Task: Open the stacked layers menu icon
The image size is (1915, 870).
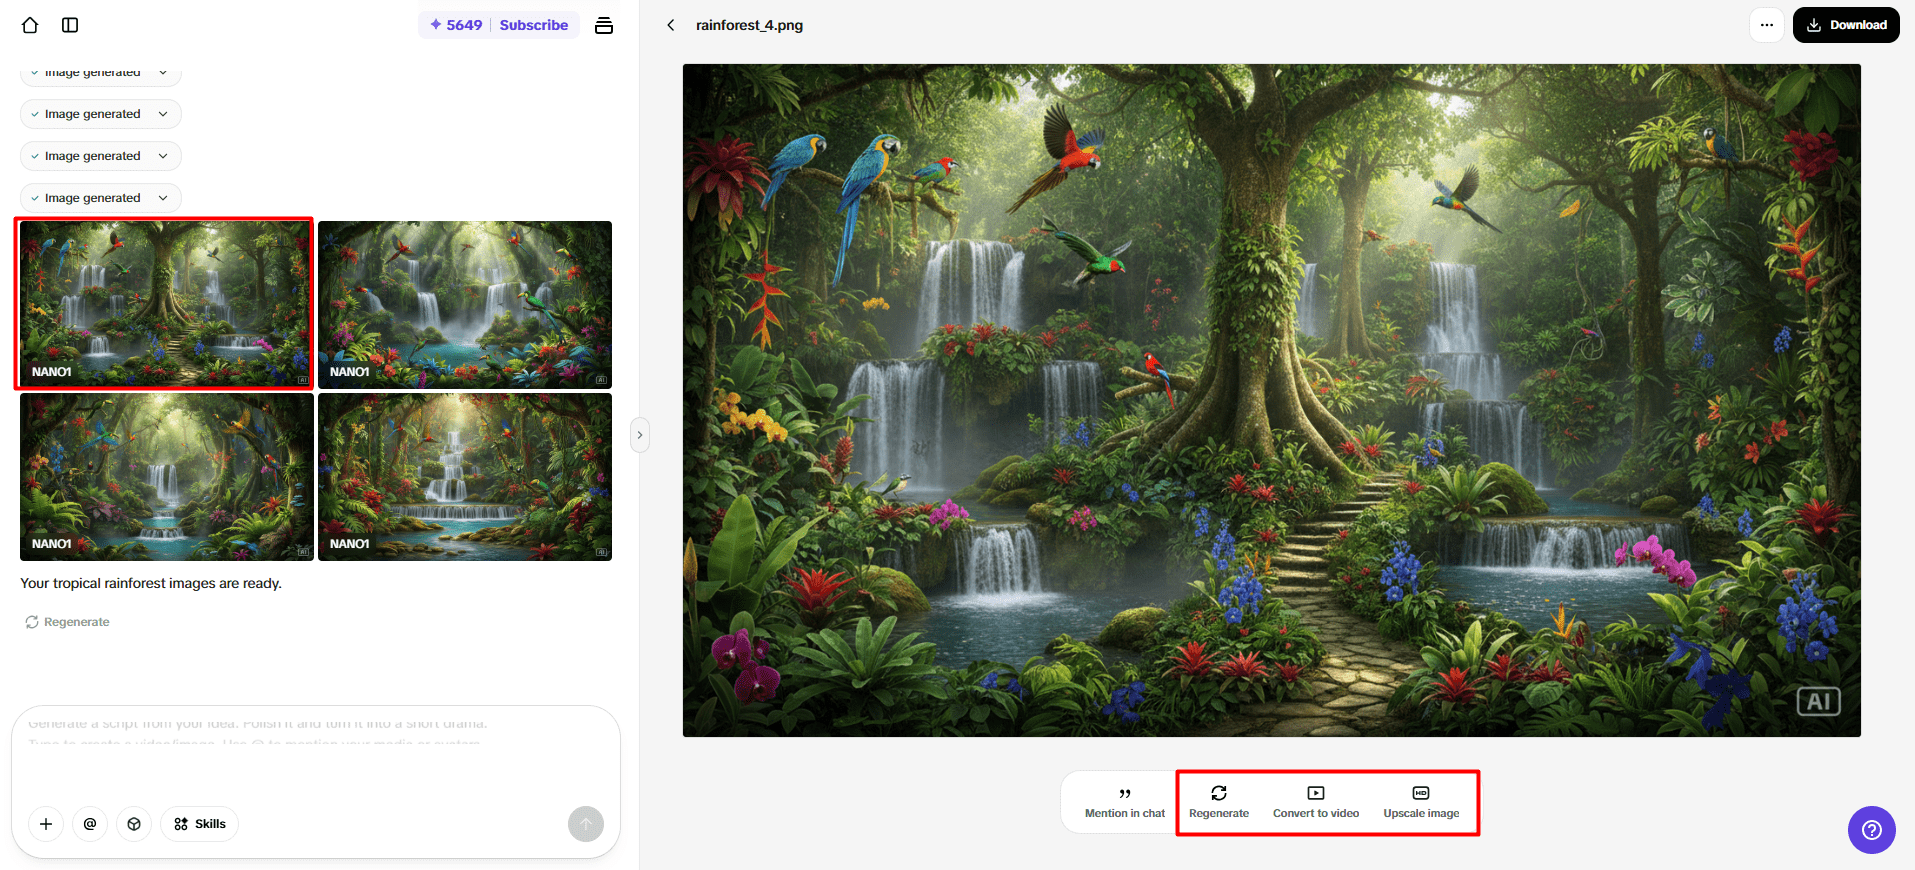Action: (604, 25)
